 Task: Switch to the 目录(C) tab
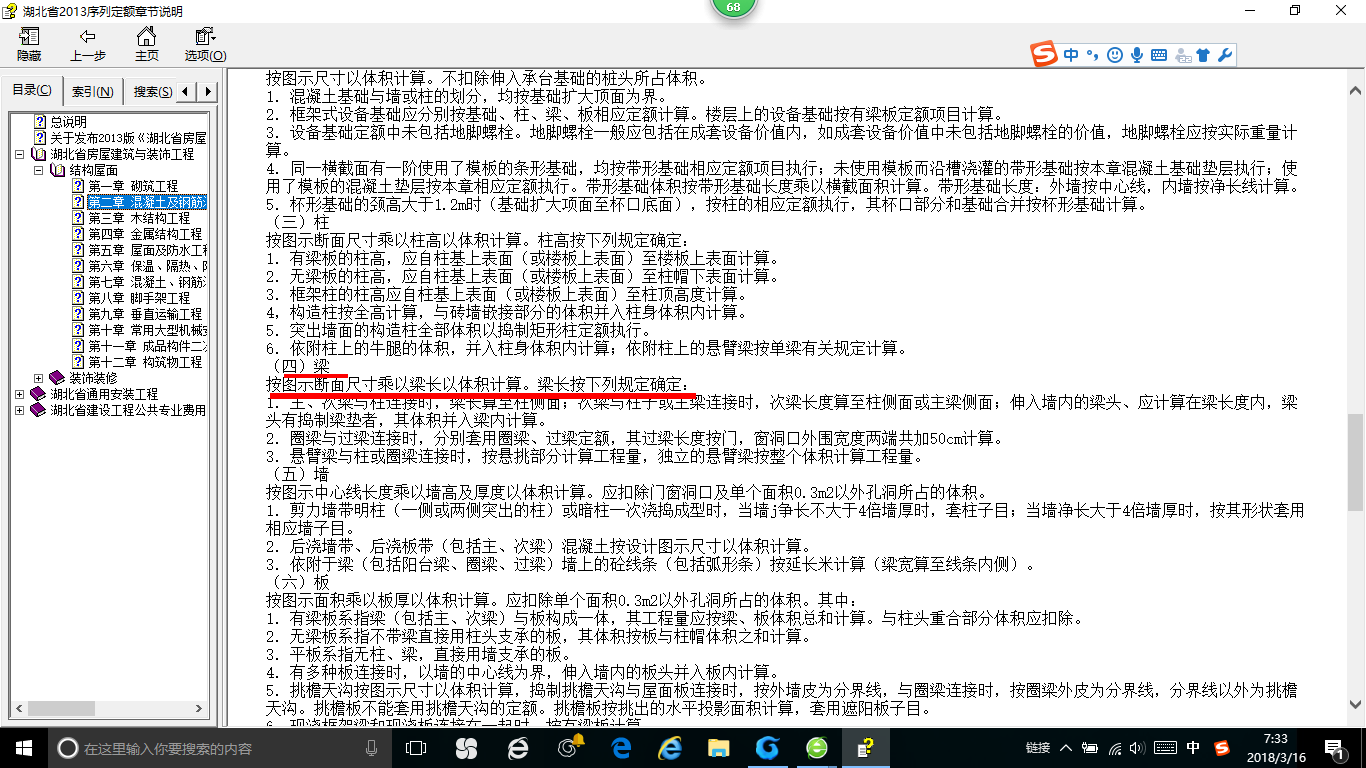pyautogui.click(x=32, y=90)
